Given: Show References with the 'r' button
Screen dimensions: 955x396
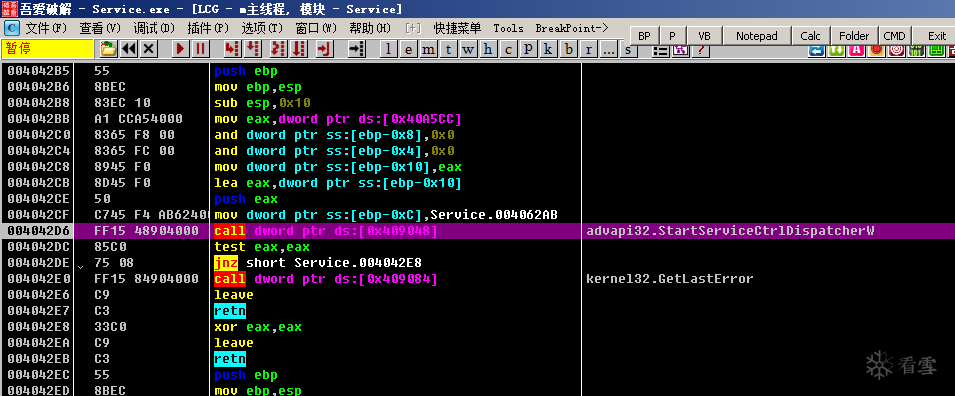Looking at the screenshot, I should [x=588, y=49].
